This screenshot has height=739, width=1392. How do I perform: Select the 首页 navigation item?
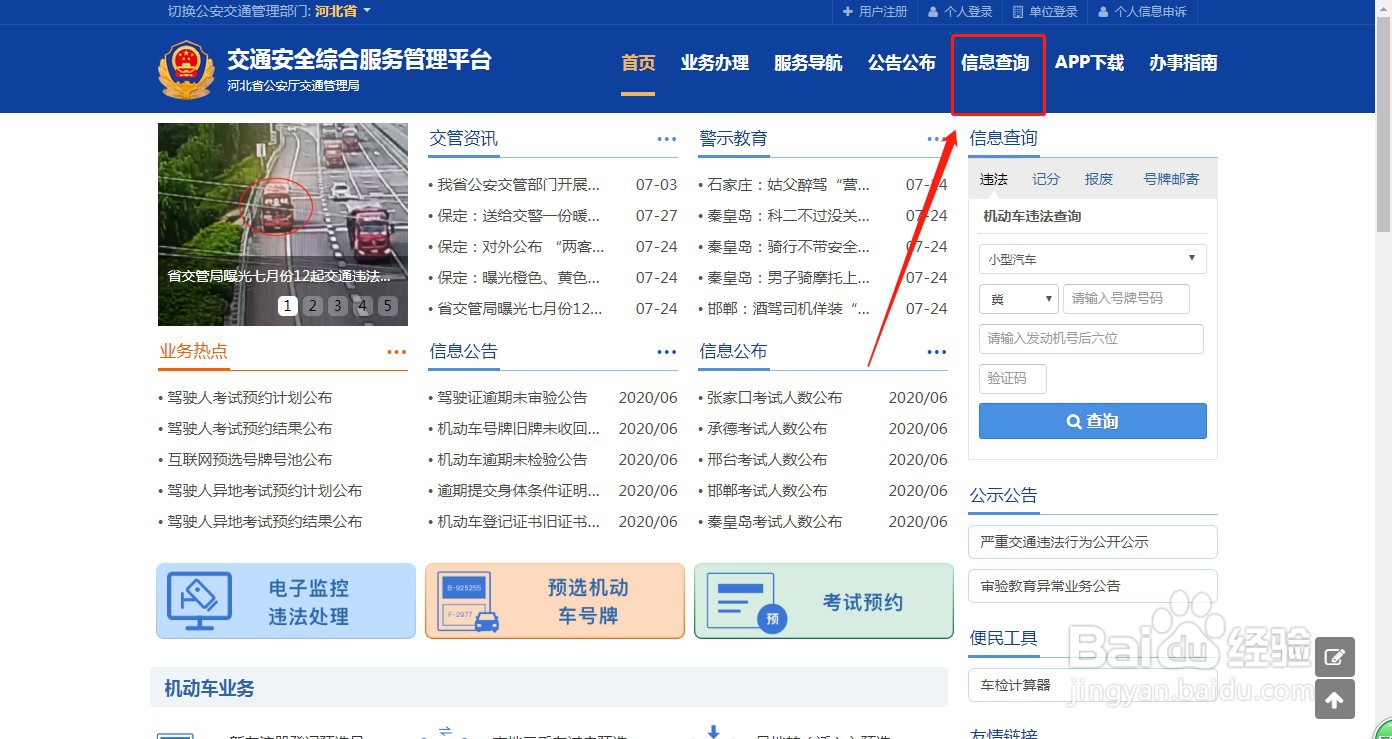coord(638,63)
